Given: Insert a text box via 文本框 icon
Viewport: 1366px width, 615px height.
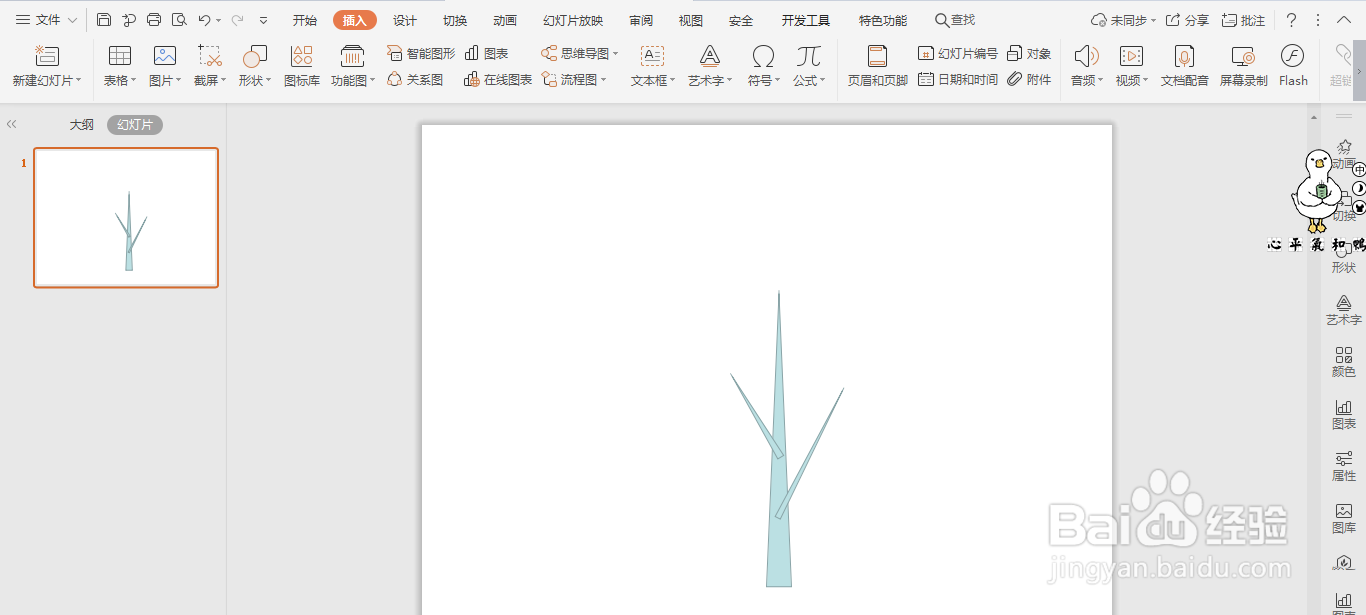Looking at the screenshot, I should [652, 56].
